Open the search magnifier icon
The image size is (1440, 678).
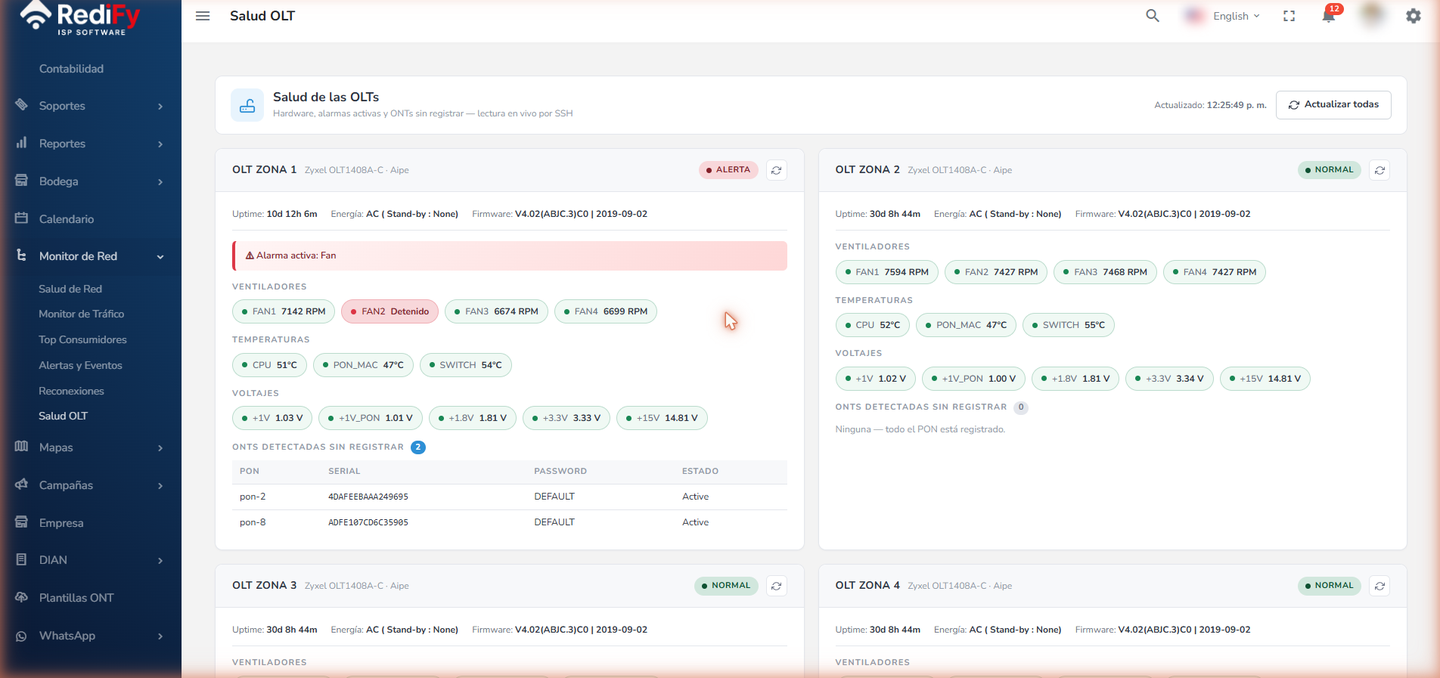point(1153,16)
